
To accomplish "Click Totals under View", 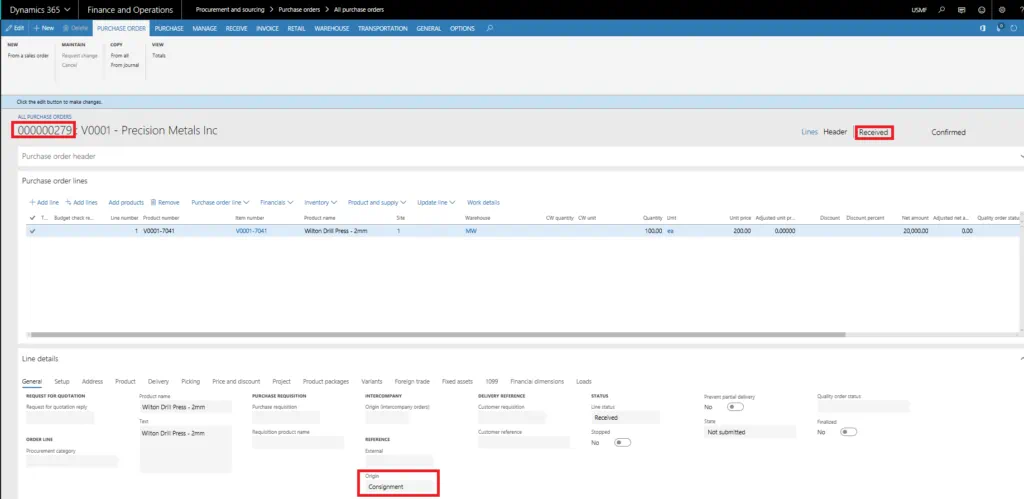I will coord(159,56).
